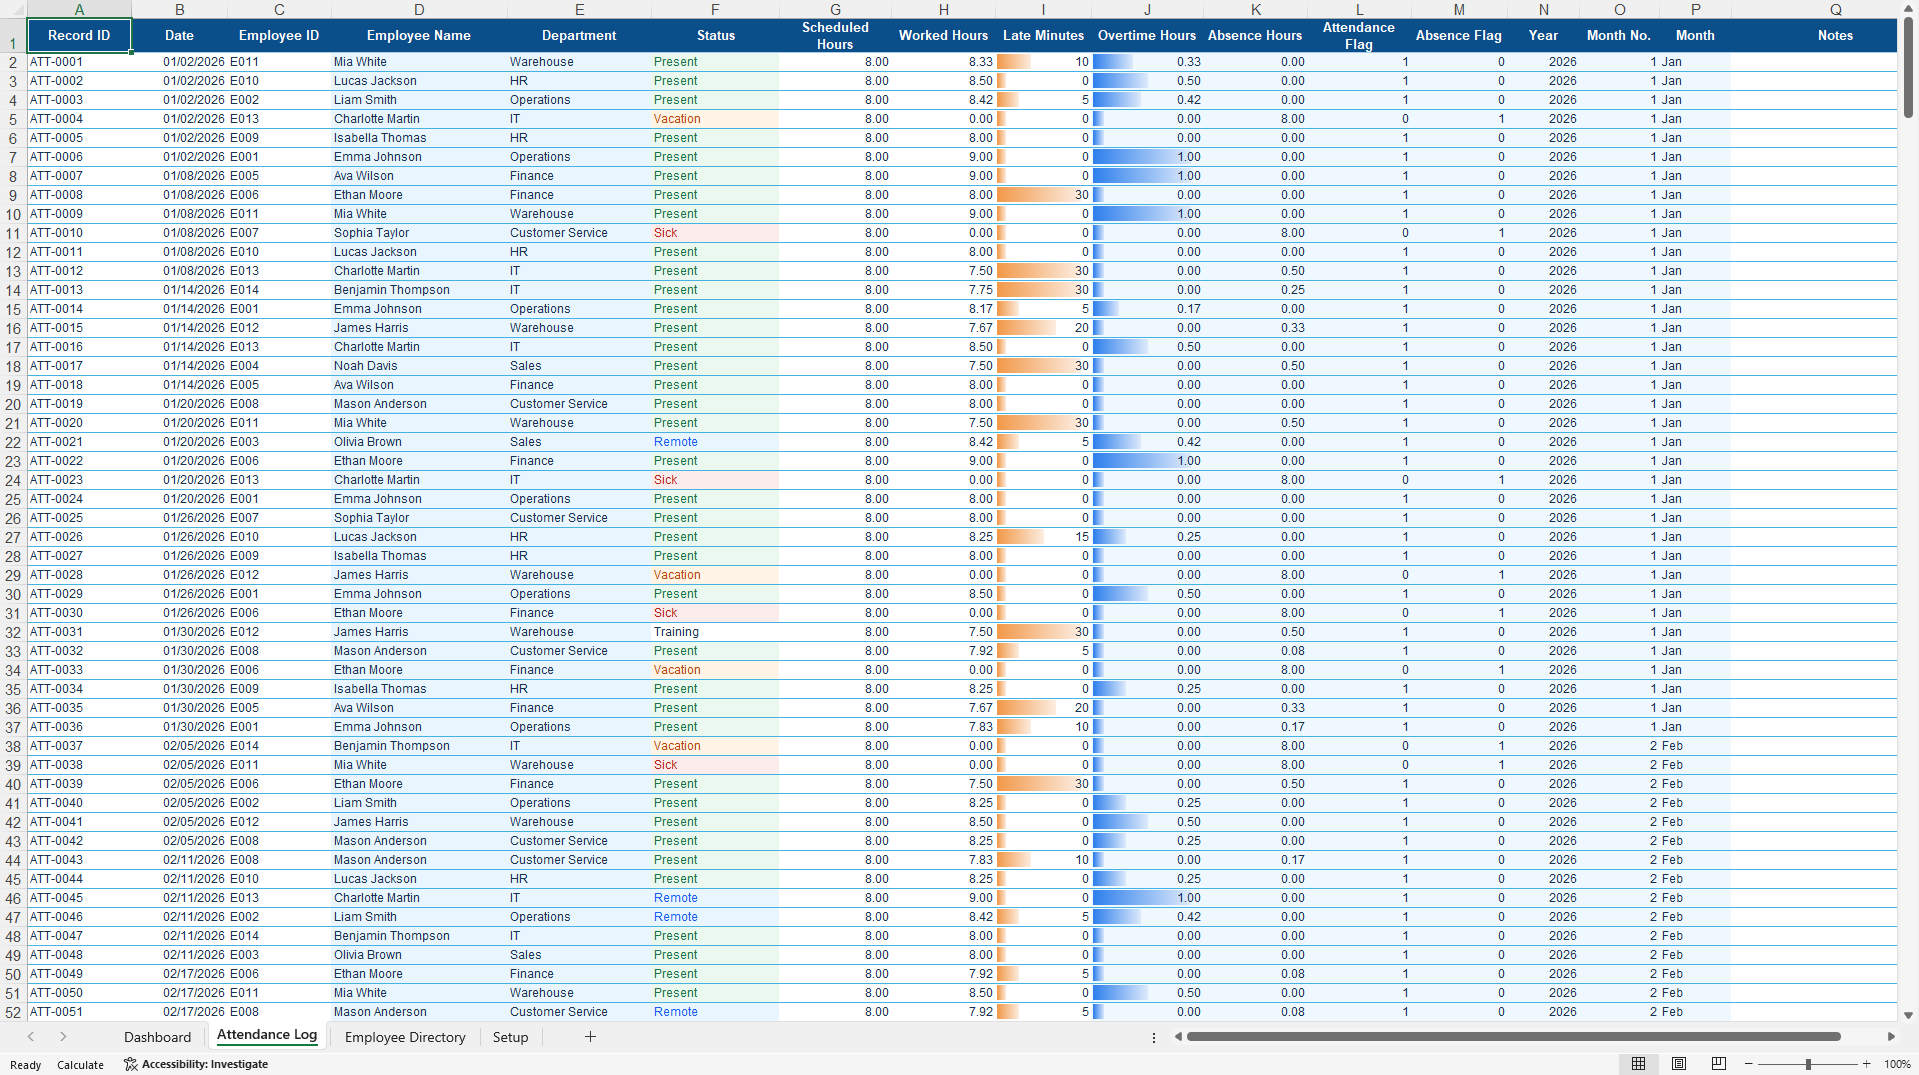
Task: Click horizontal scrollbar right arrow
Action: [x=1891, y=1037]
